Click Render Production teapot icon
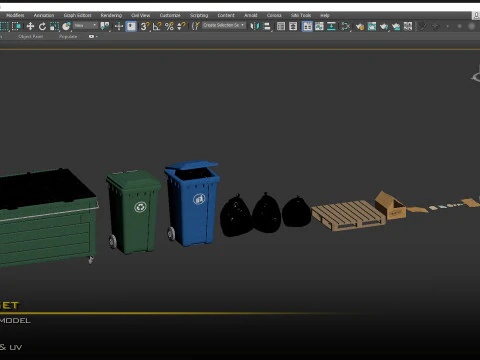The height and width of the screenshot is (360, 480). [x=384, y=26]
